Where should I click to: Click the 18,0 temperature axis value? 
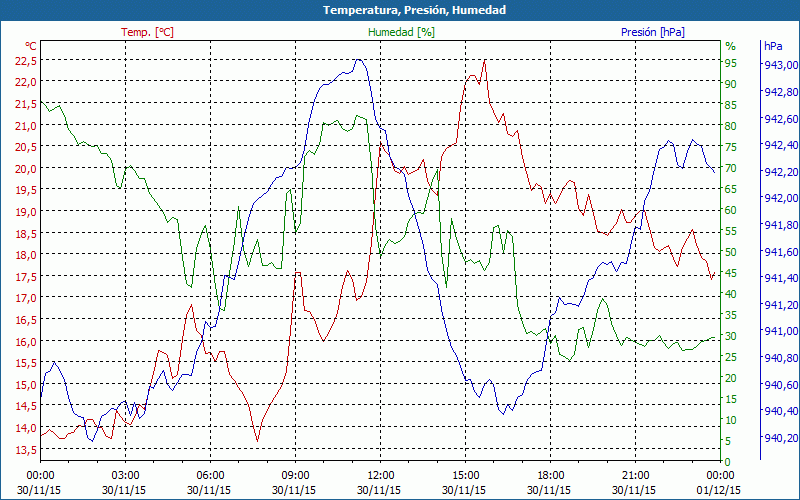coord(26,255)
